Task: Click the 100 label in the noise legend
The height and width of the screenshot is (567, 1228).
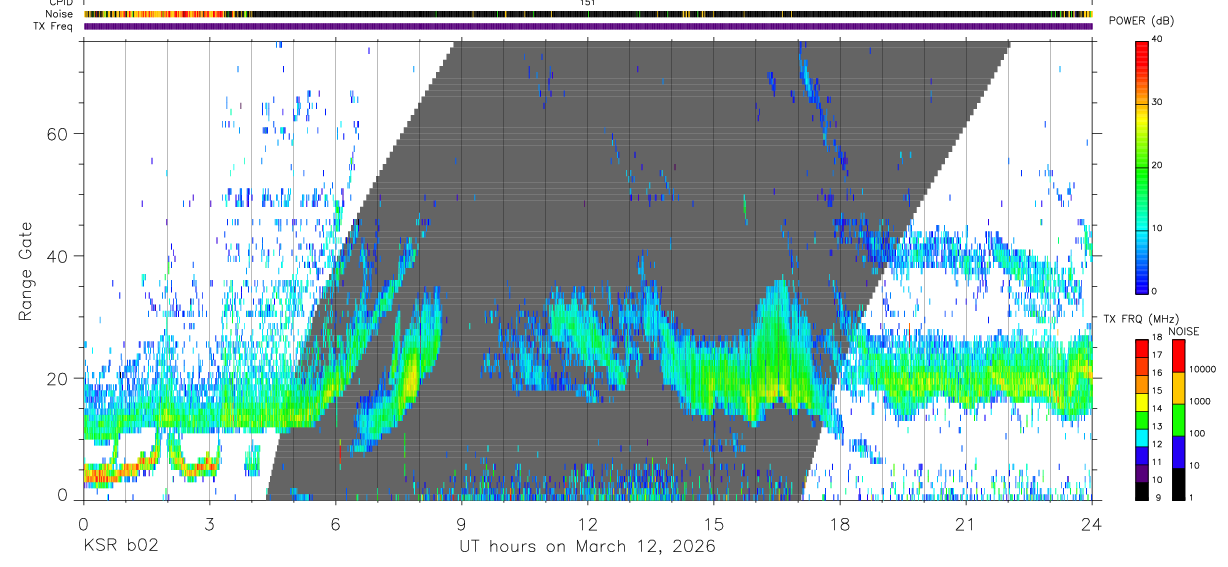Action: (1198, 433)
